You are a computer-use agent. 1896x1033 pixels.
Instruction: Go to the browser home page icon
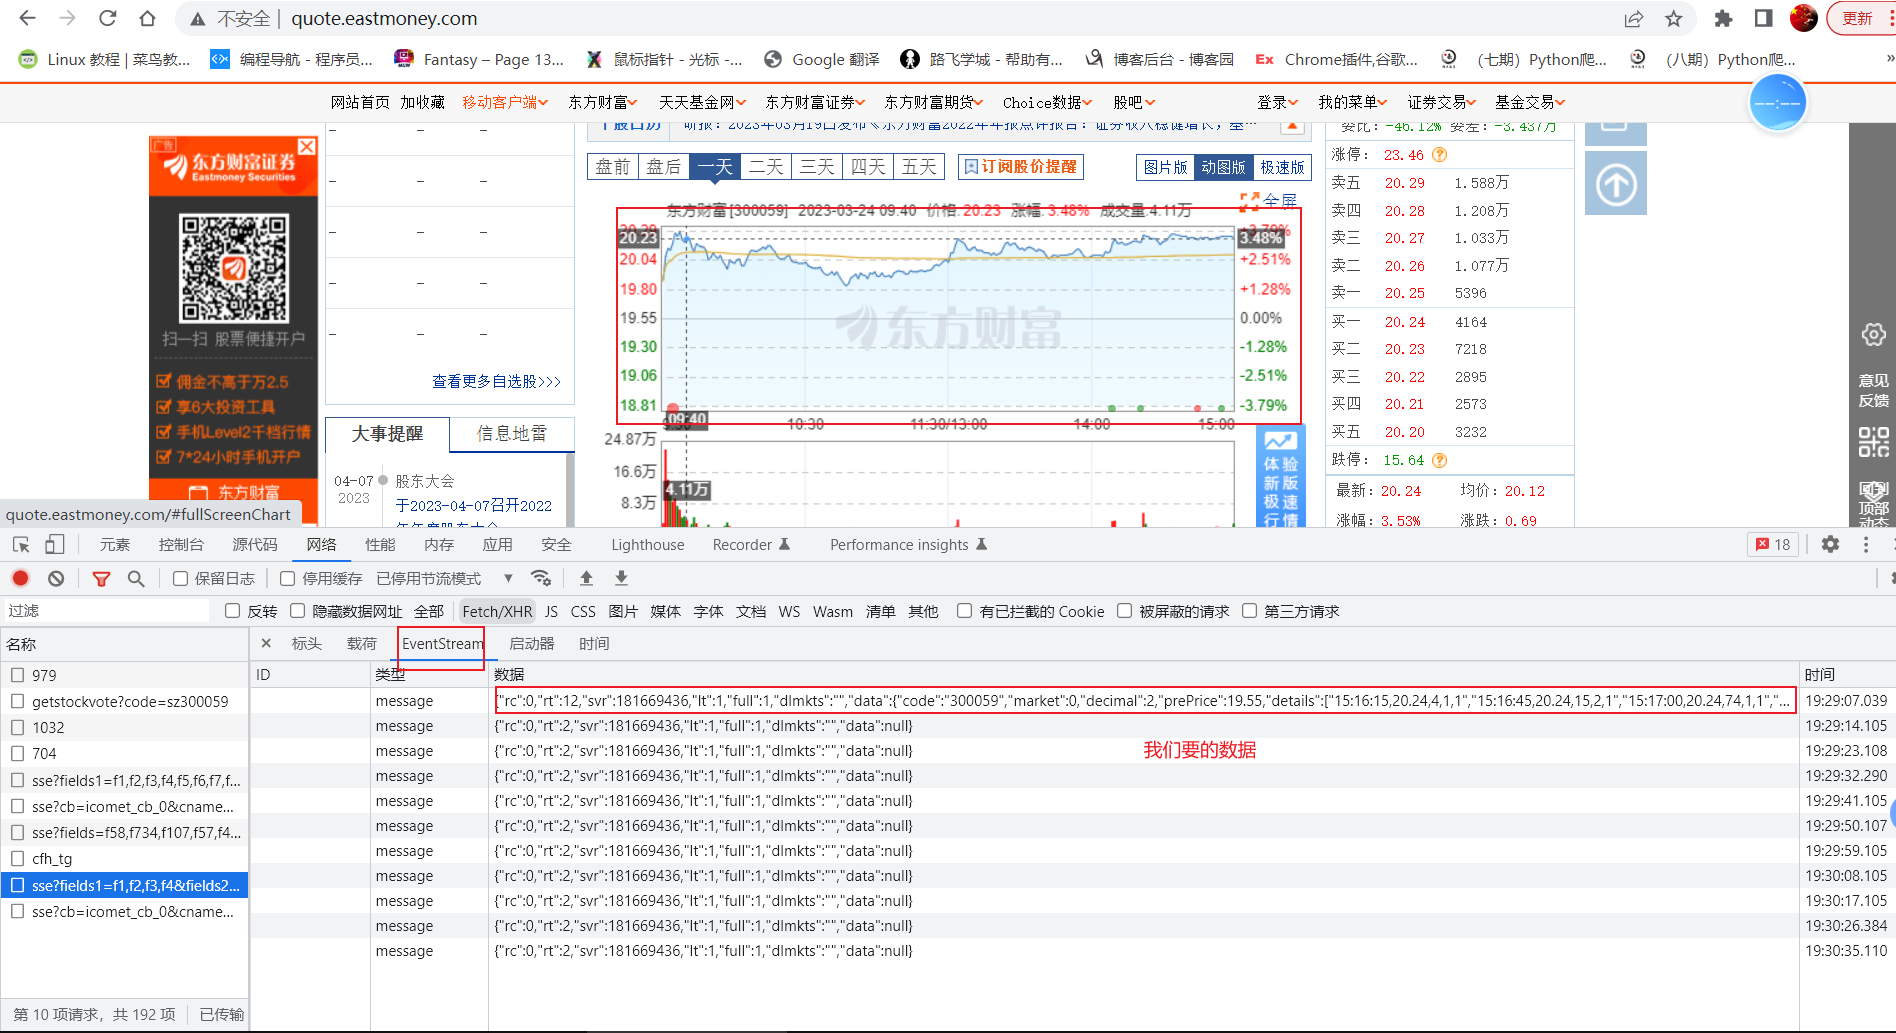(147, 18)
